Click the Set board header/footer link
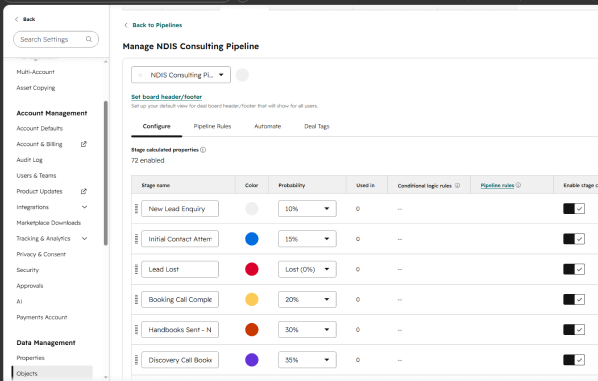Viewport: 598px width, 381px height. click(x=166, y=97)
